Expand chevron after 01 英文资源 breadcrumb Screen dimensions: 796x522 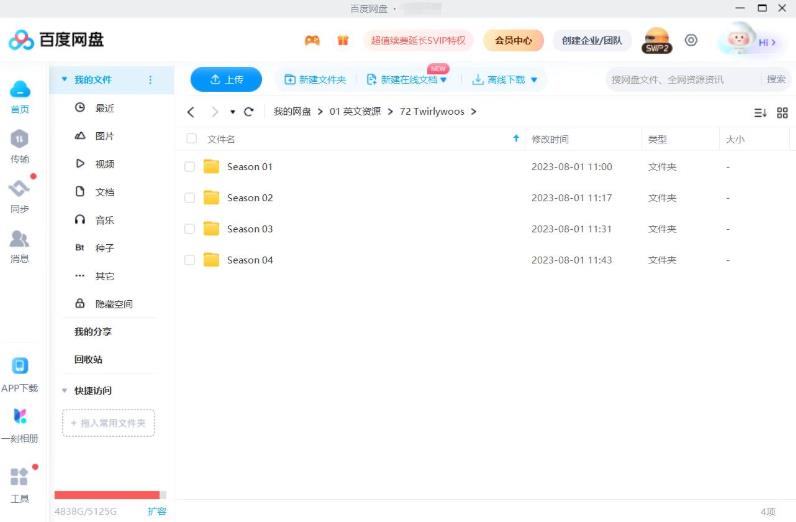tap(390, 112)
